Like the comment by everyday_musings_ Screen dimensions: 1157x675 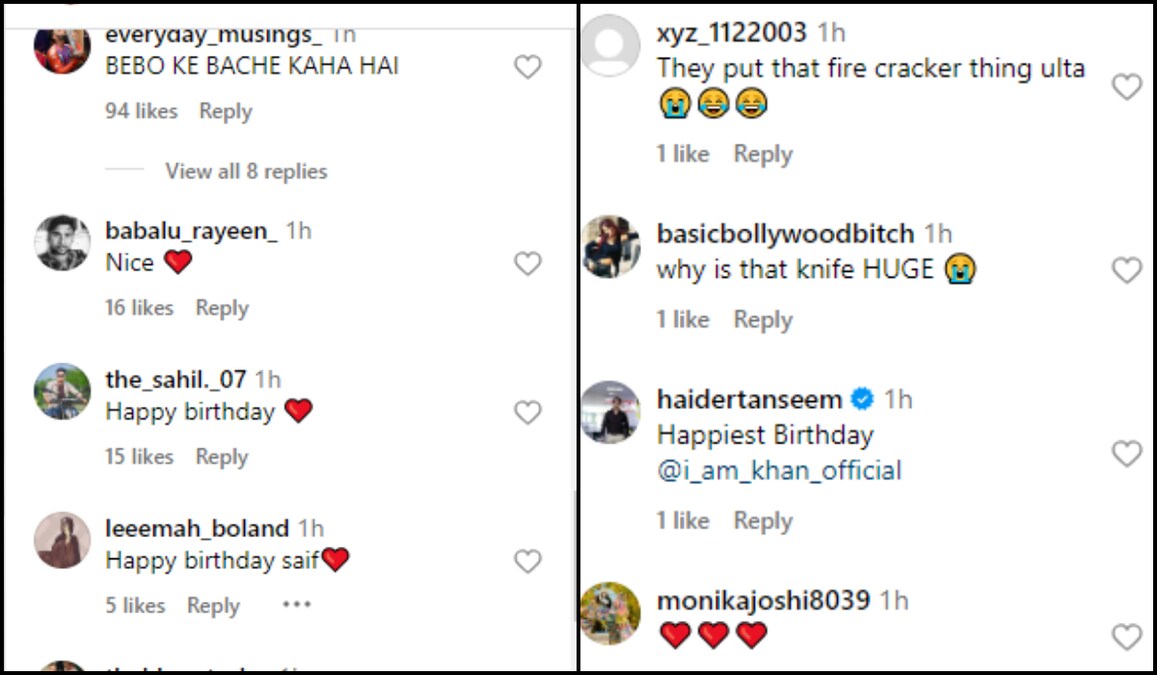[528, 66]
